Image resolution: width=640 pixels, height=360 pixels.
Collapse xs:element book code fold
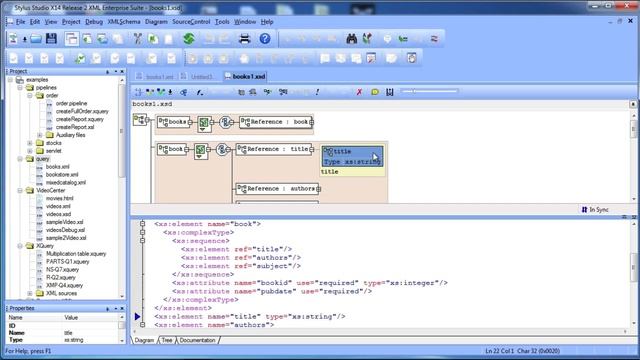pos(142,224)
